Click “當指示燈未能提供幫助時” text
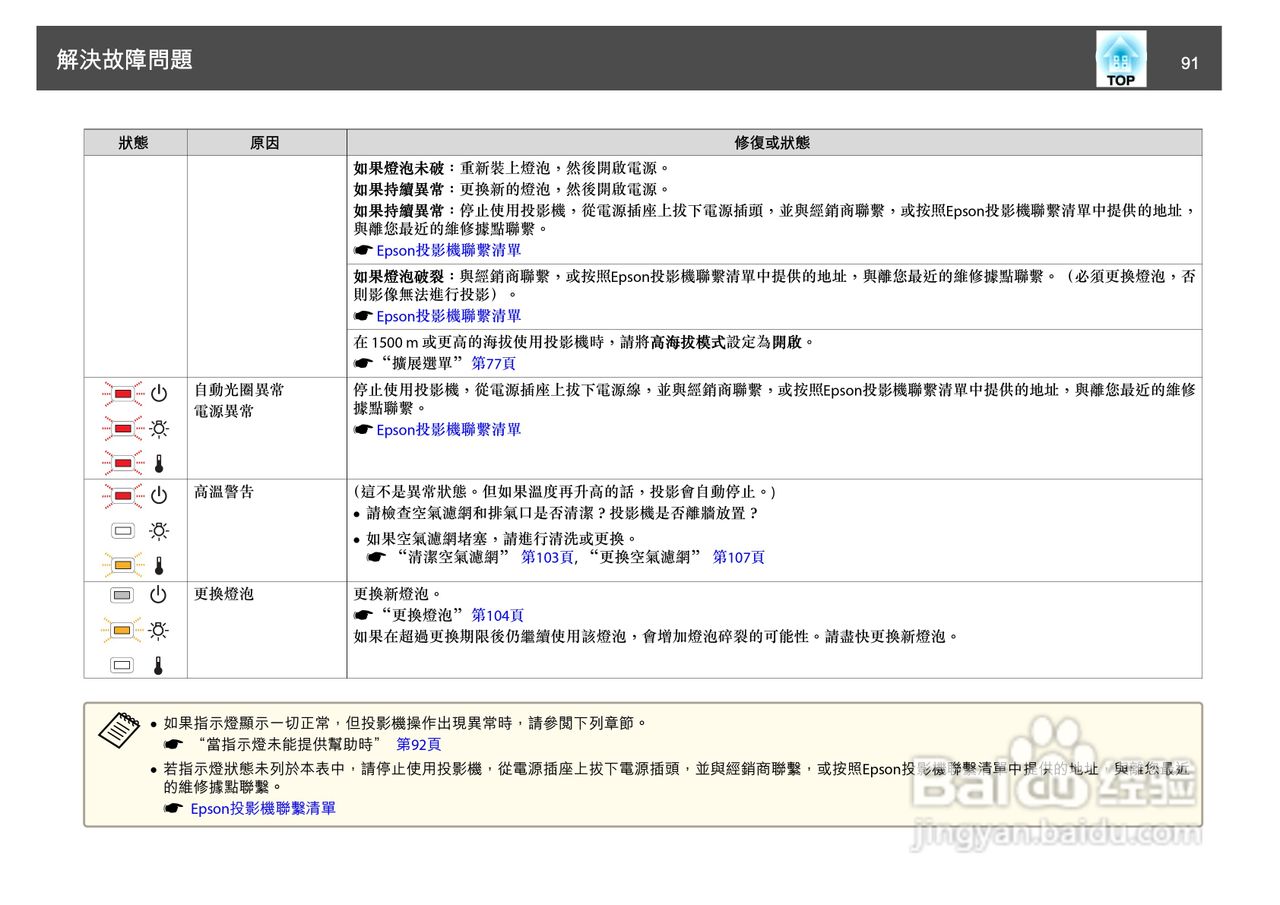 [x=291, y=744]
